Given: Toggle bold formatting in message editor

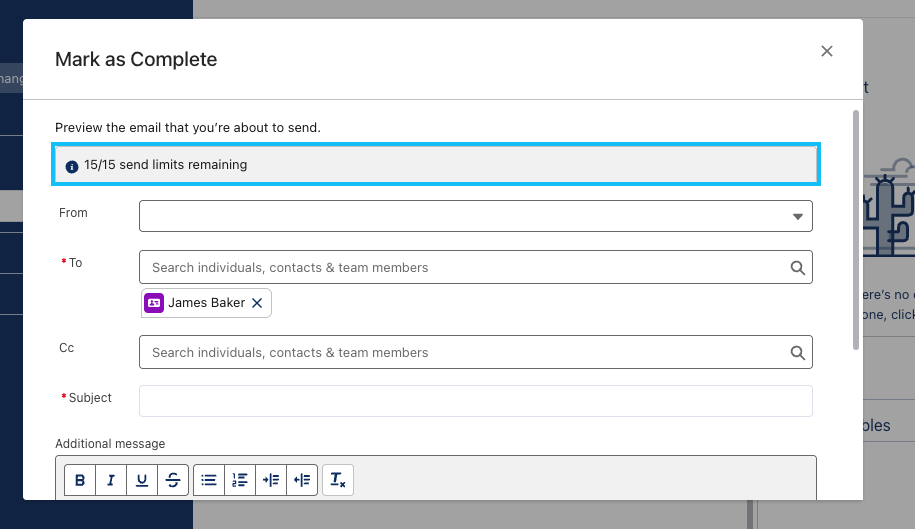Looking at the screenshot, I should click(80, 480).
